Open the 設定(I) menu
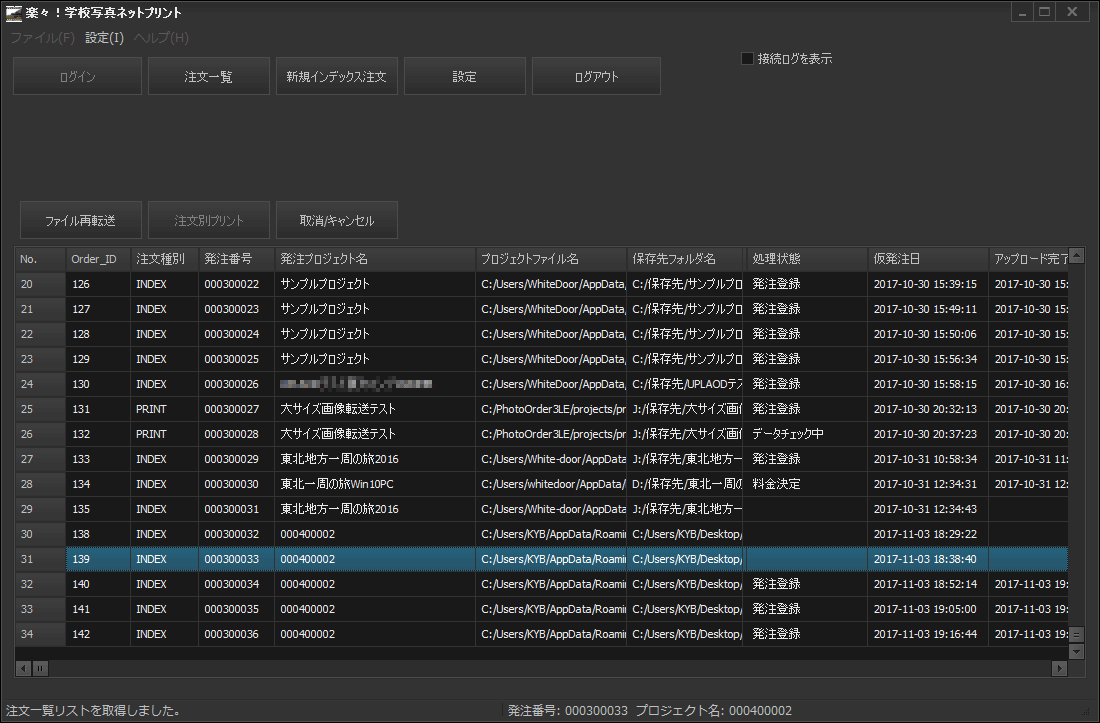Screen dimensions: 1100x723 click(104, 38)
